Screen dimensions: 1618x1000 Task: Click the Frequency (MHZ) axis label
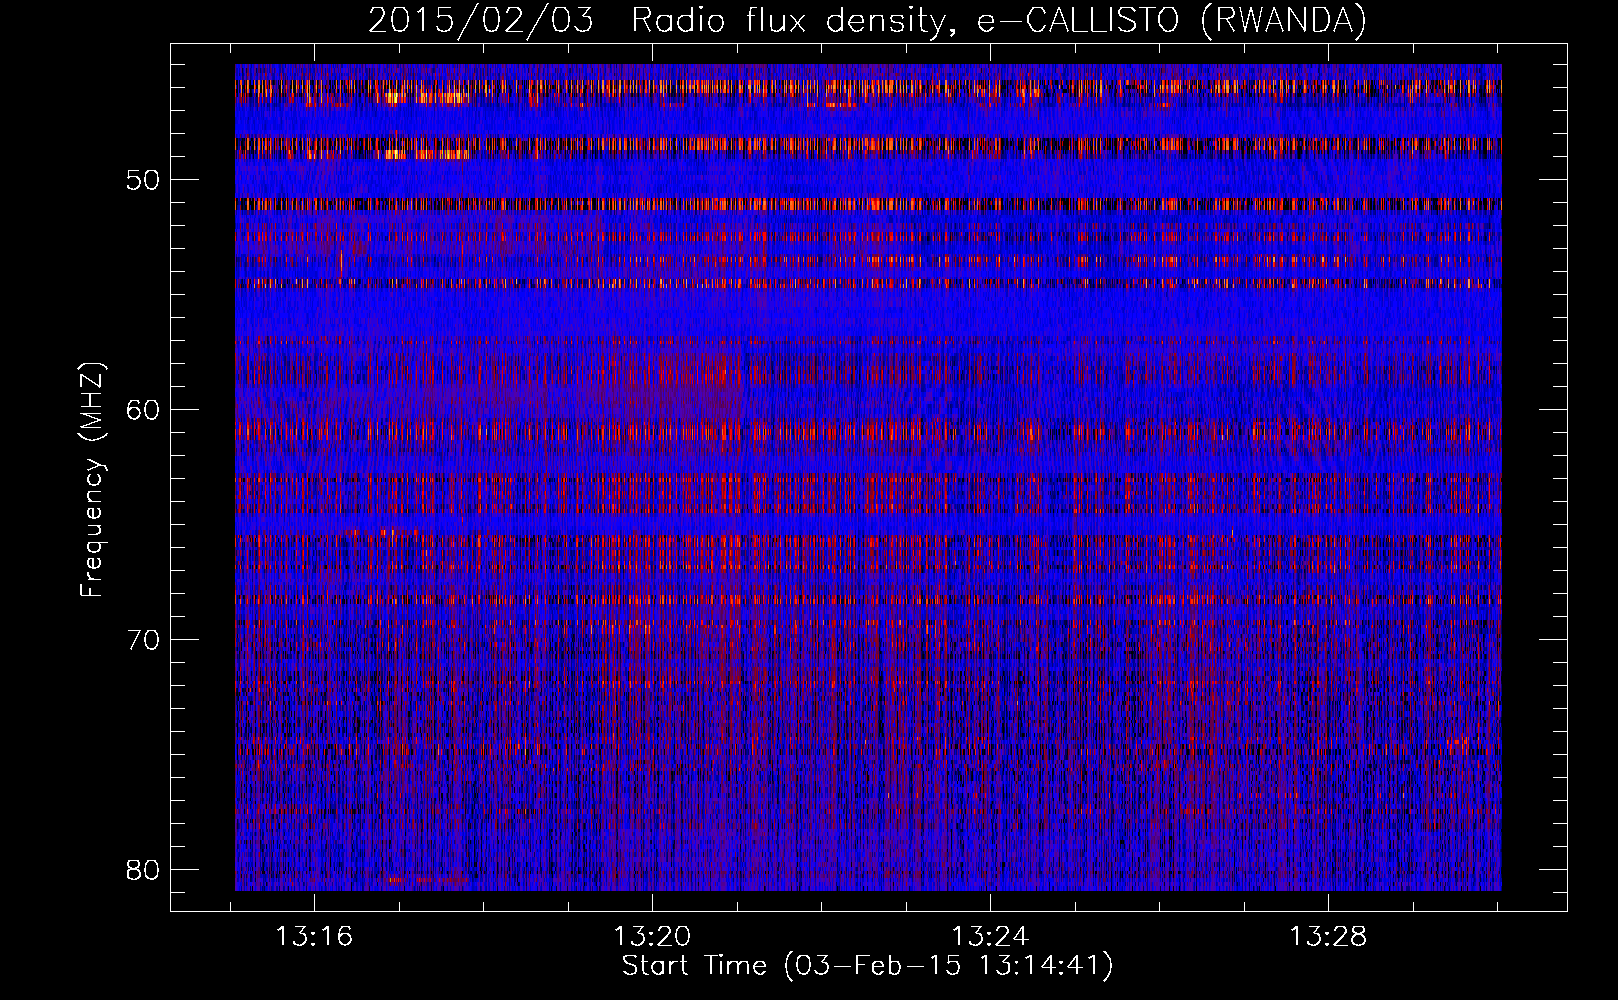92,480
